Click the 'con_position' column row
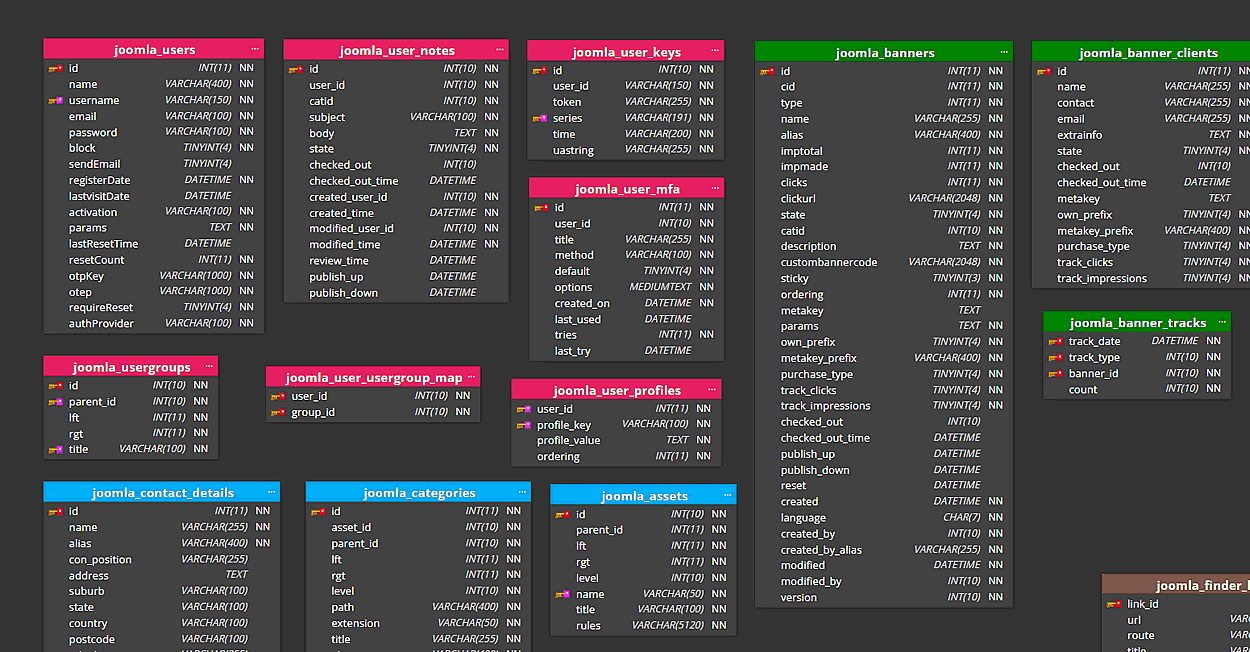This screenshot has height=652, width=1250. coord(162,559)
